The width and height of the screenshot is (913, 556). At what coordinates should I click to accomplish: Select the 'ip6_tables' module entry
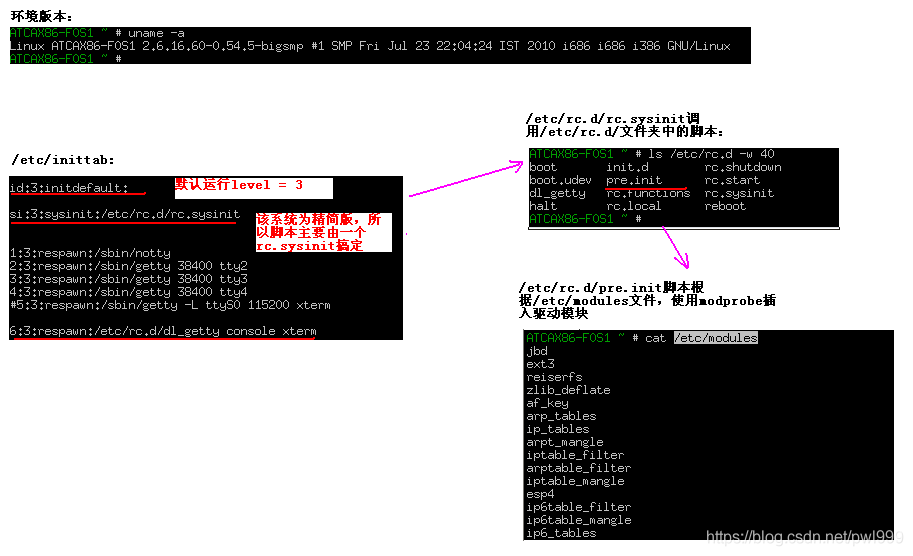pos(561,533)
